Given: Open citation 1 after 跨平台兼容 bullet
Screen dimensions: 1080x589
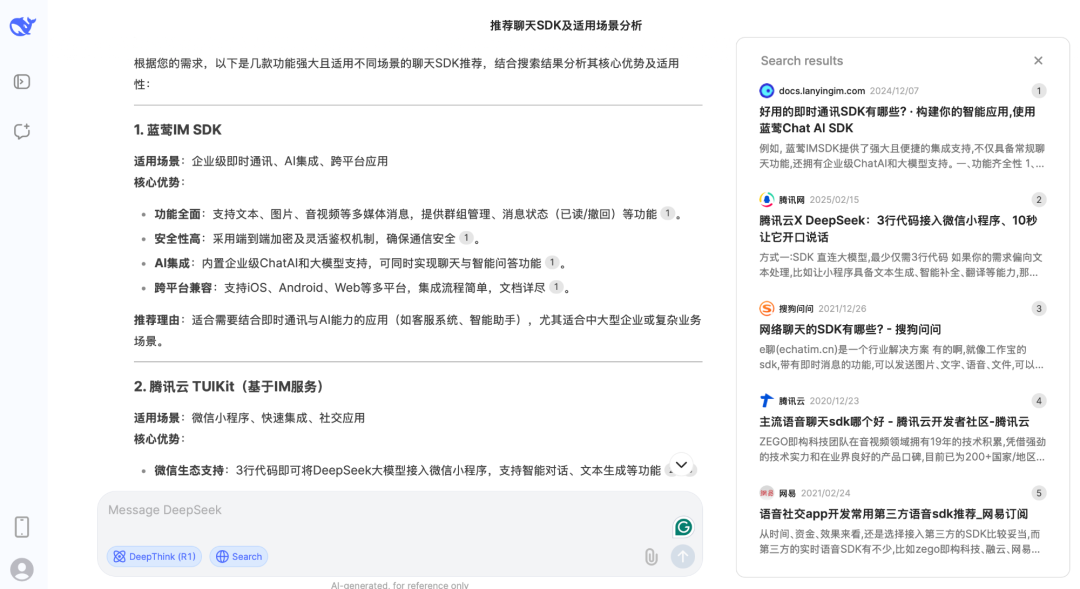Looking at the screenshot, I should point(557,287).
